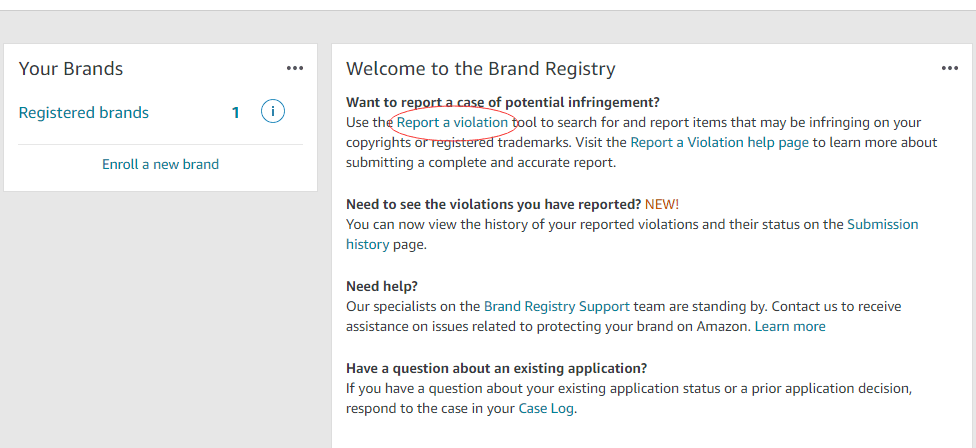Open your Case Log

point(547,408)
